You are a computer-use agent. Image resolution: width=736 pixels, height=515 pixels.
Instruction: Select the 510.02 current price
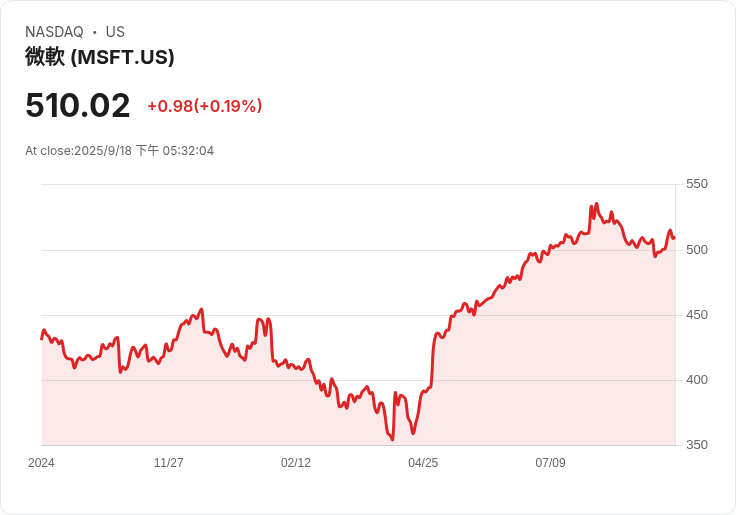78,106
